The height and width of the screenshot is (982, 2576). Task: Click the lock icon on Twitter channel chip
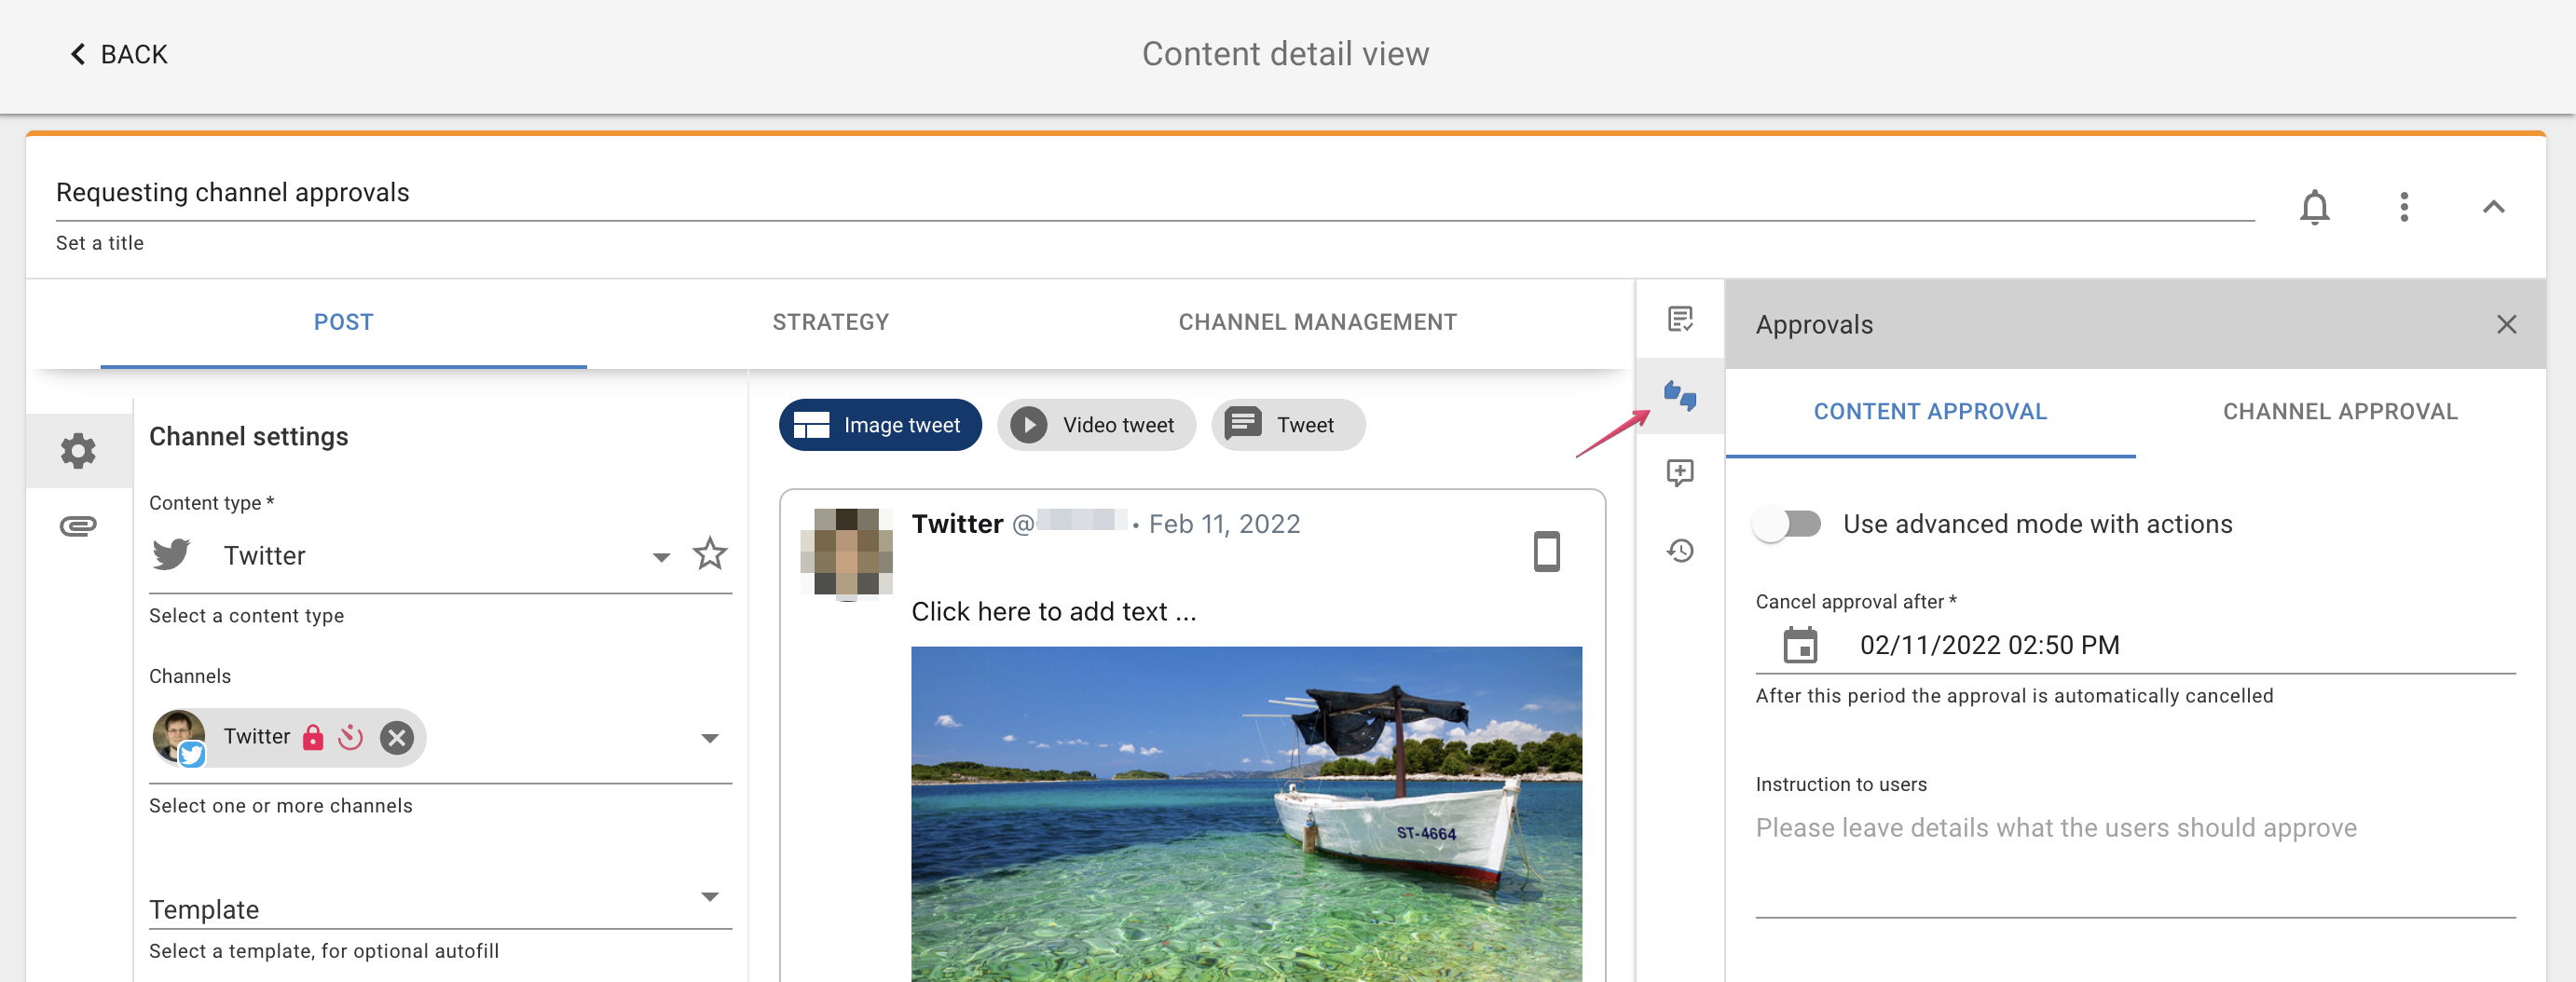coord(313,737)
